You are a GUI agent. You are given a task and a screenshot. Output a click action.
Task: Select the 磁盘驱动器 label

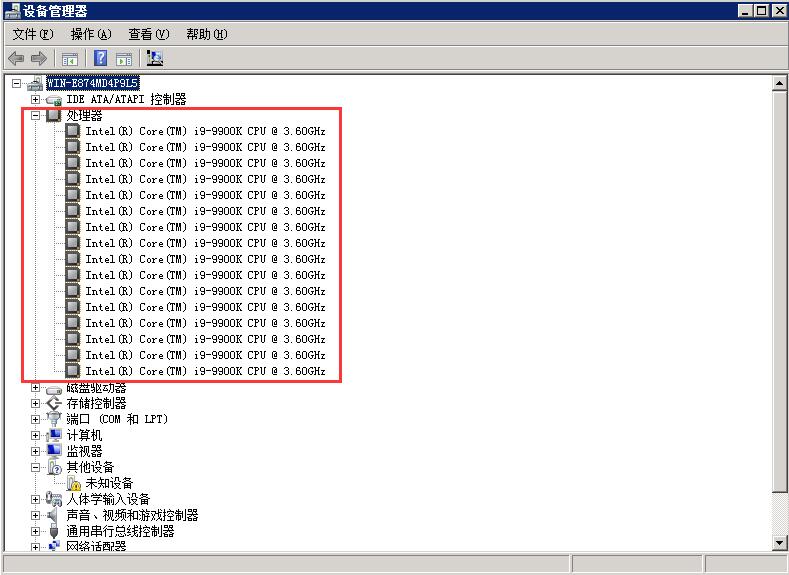tap(96, 388)
